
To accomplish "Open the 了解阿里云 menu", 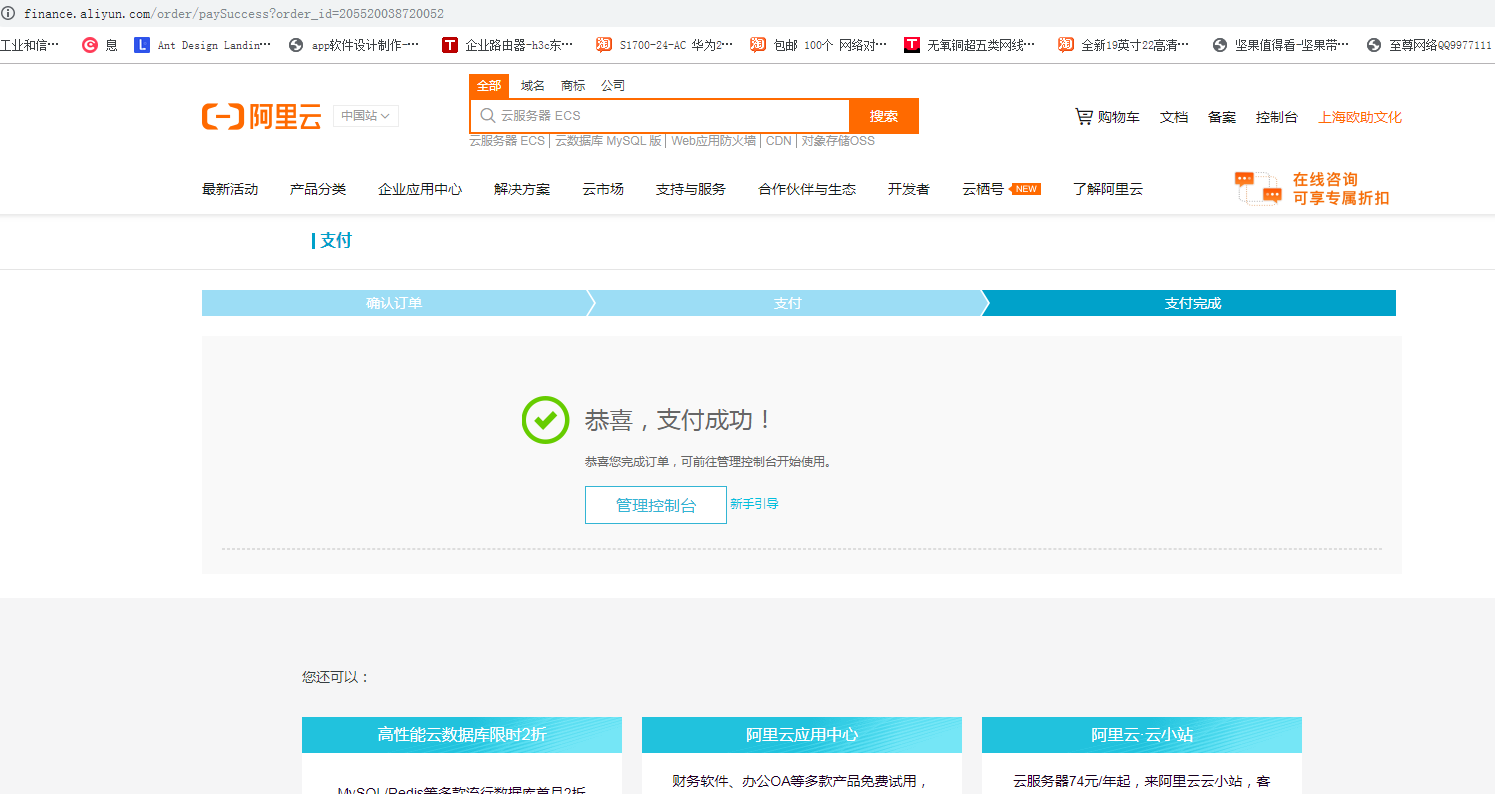I will pyautogui.click(x=1108, y=189).
